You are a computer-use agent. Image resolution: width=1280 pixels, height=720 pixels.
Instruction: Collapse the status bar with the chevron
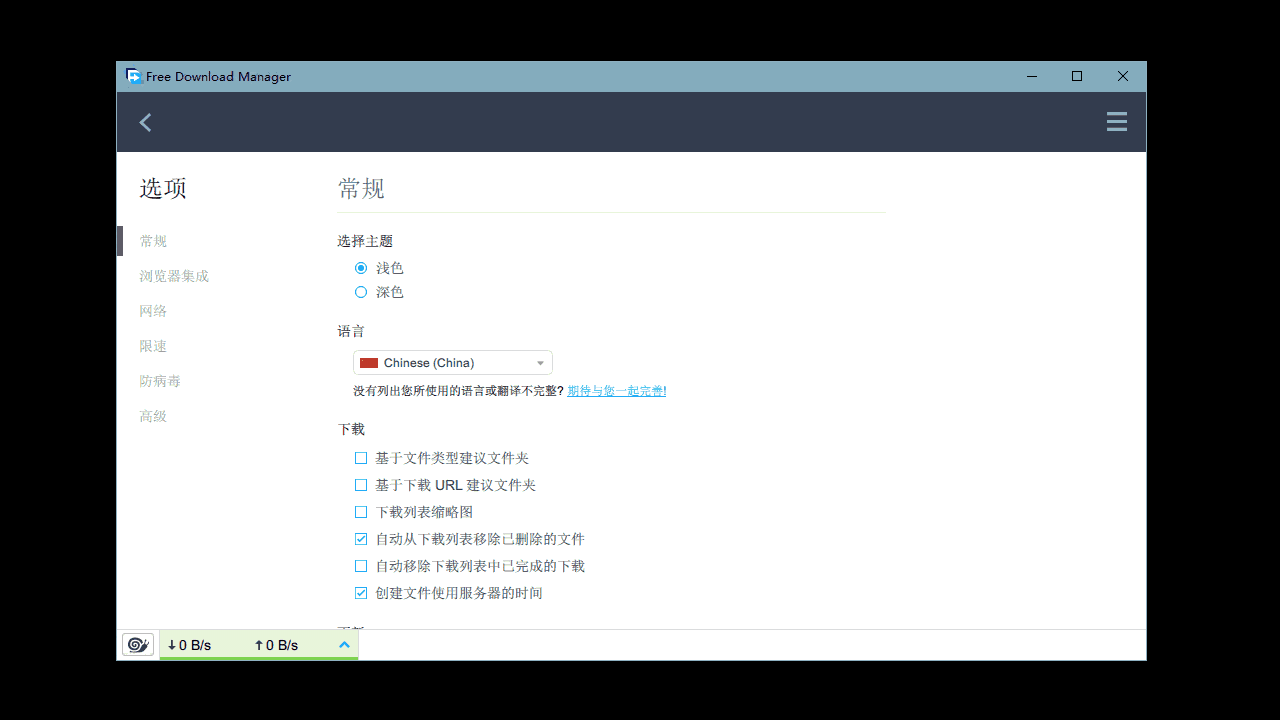coord(344,644)
